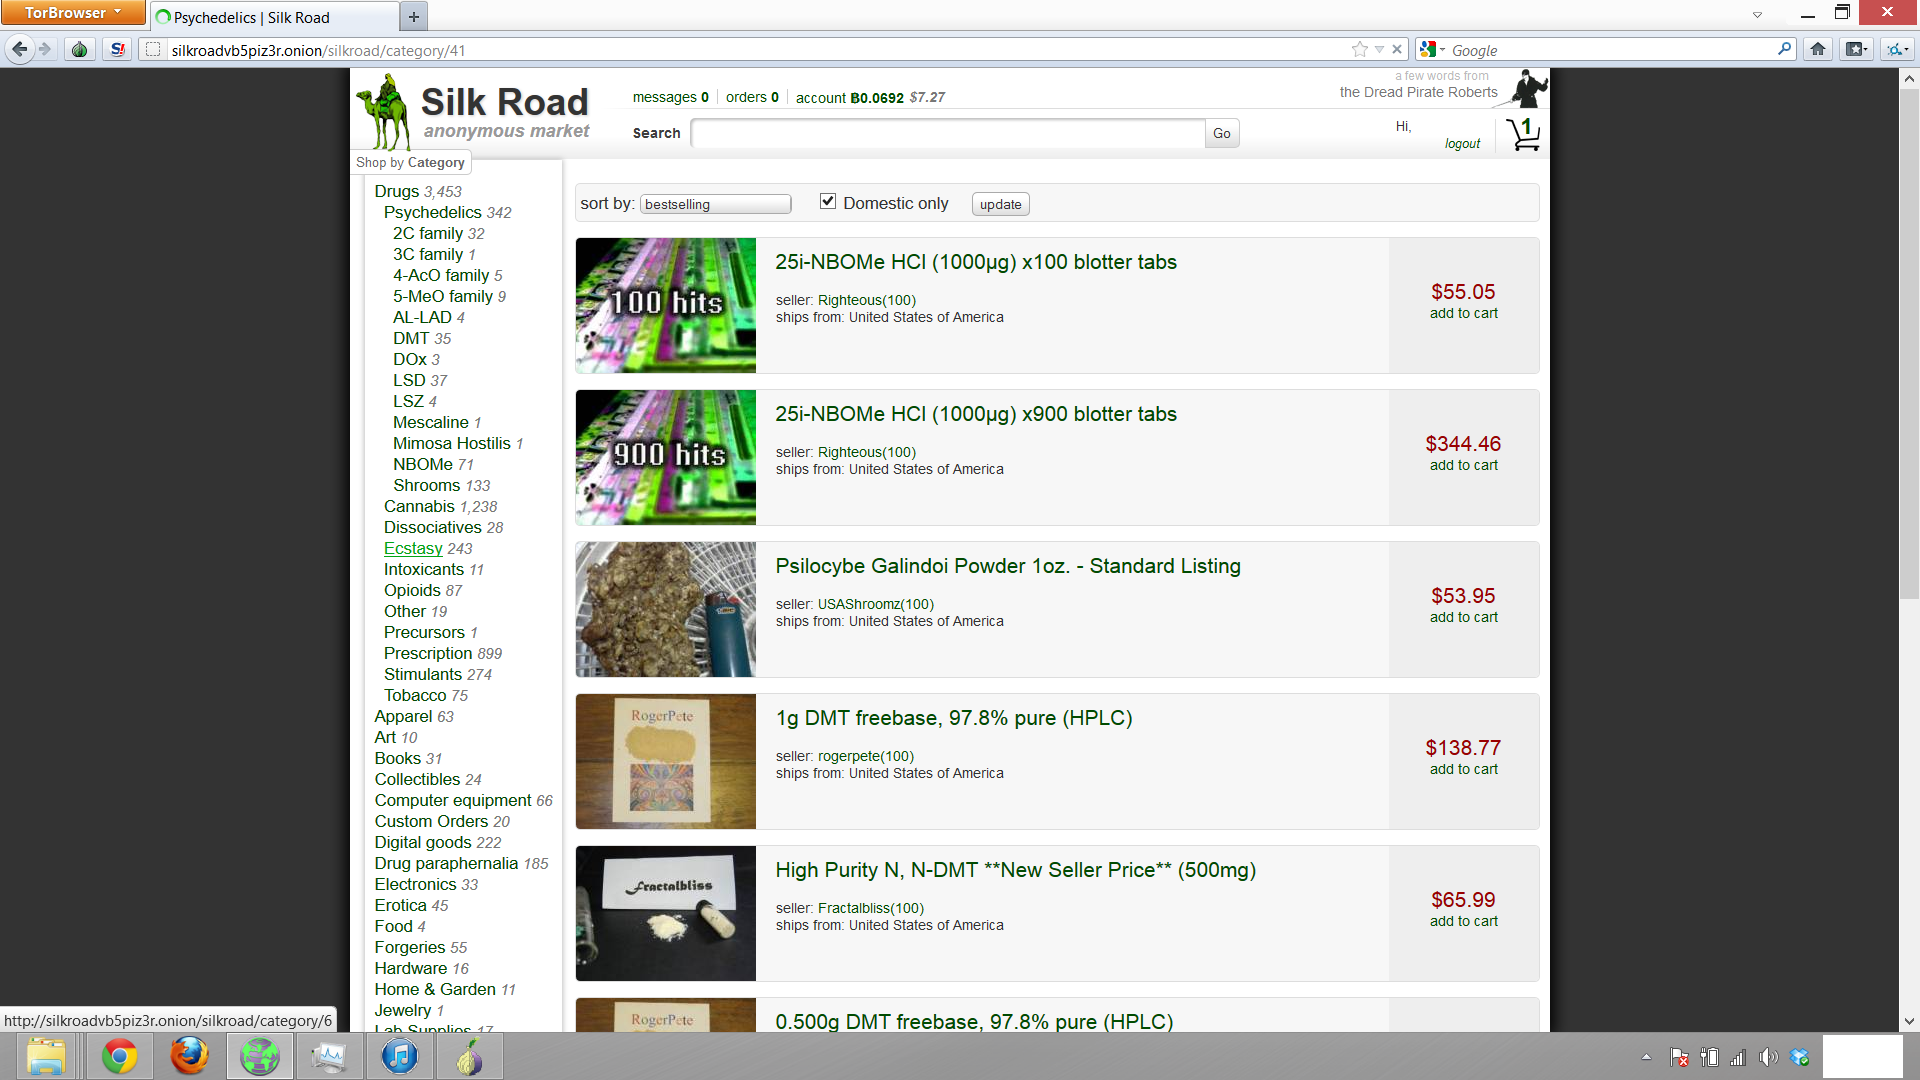Click the Go search button
Image resolution: width=1920 pixels, height=1080 pixels.
tap(1222, 133)
